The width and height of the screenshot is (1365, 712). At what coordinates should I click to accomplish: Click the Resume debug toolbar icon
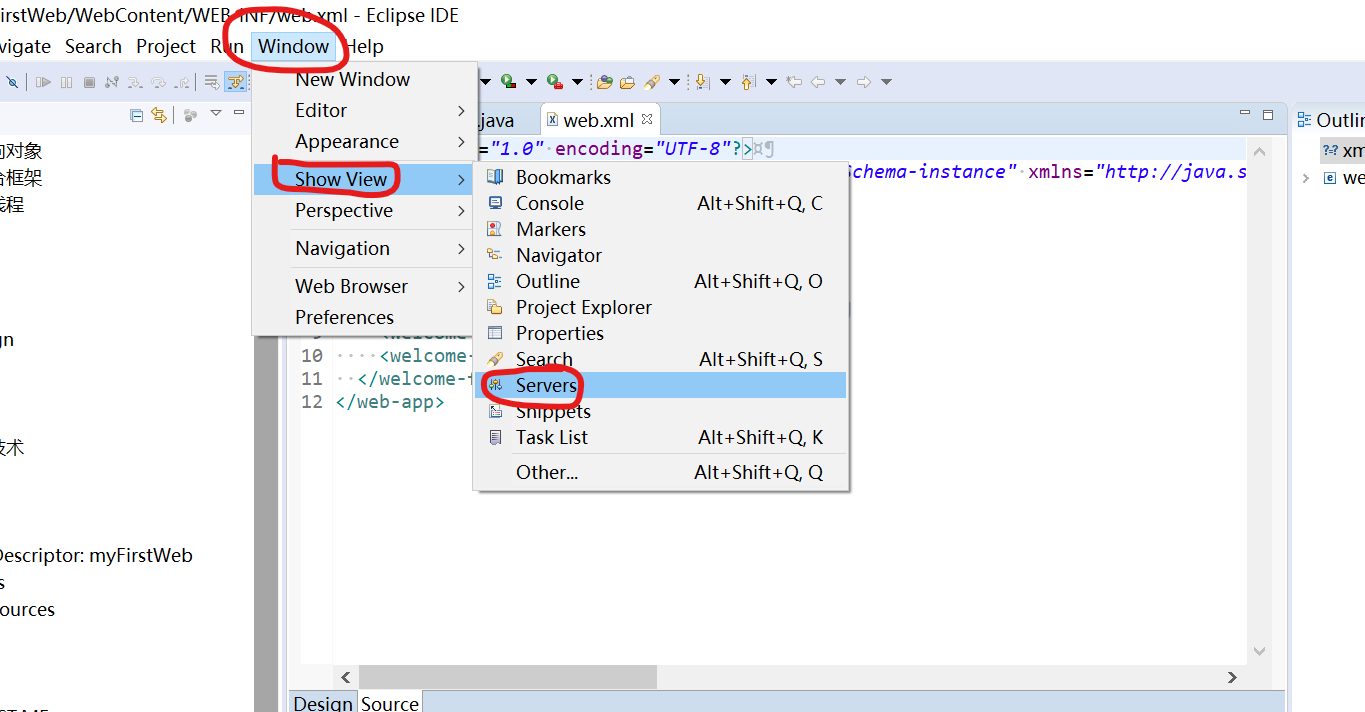pos(43,82)
